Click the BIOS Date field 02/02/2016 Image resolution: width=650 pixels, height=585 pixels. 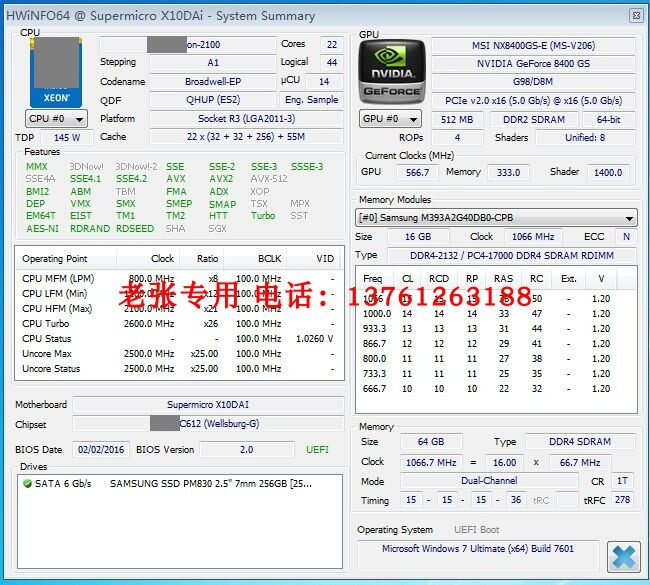coord(101,449)
